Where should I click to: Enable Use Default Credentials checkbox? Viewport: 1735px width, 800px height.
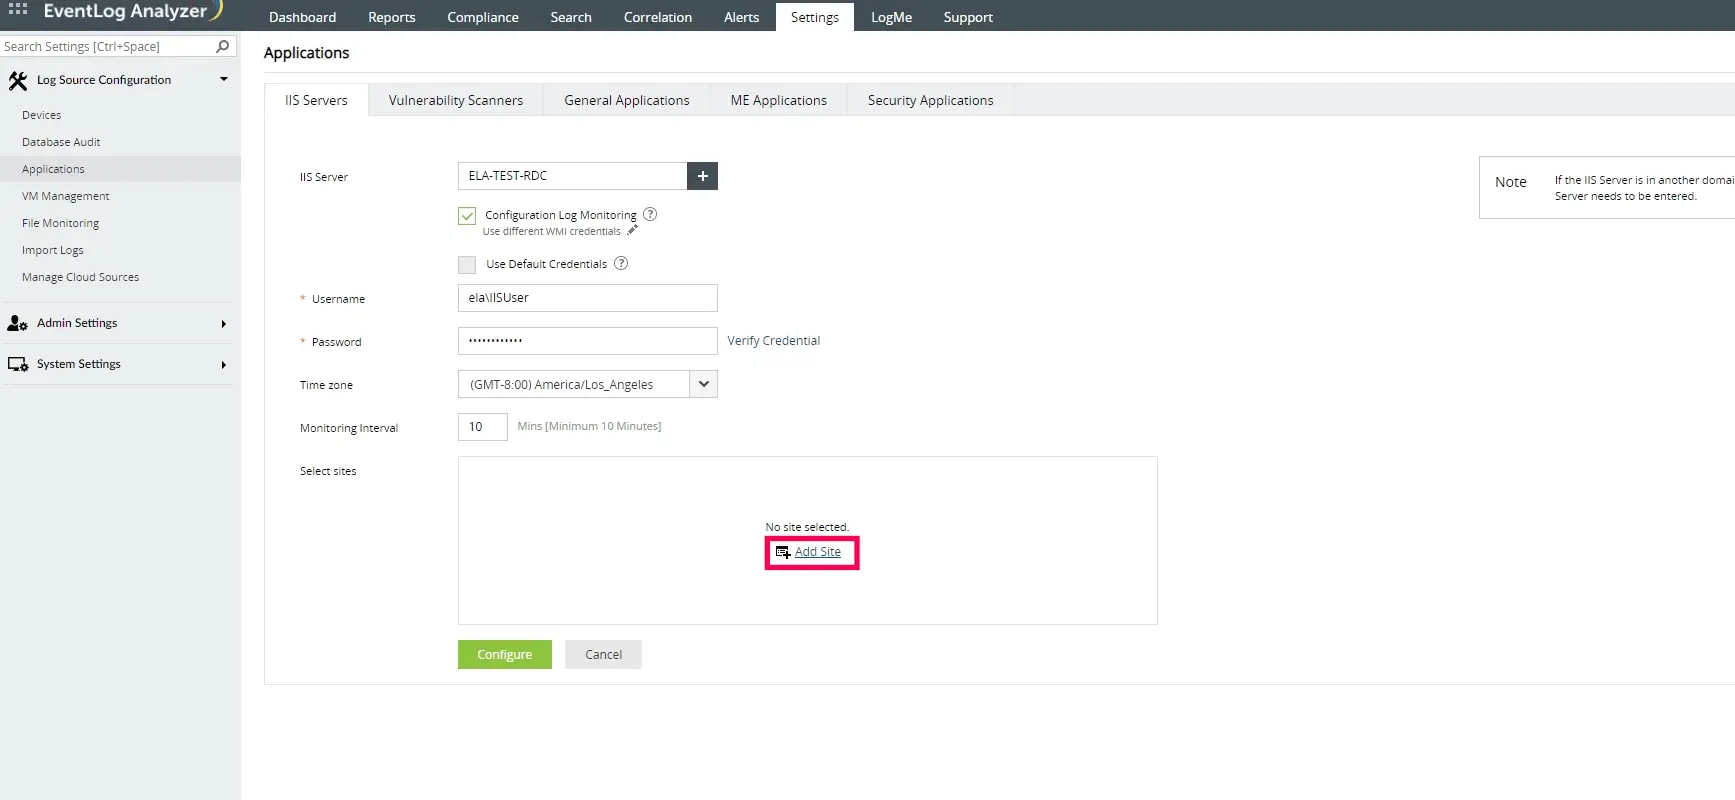[467, 265]
